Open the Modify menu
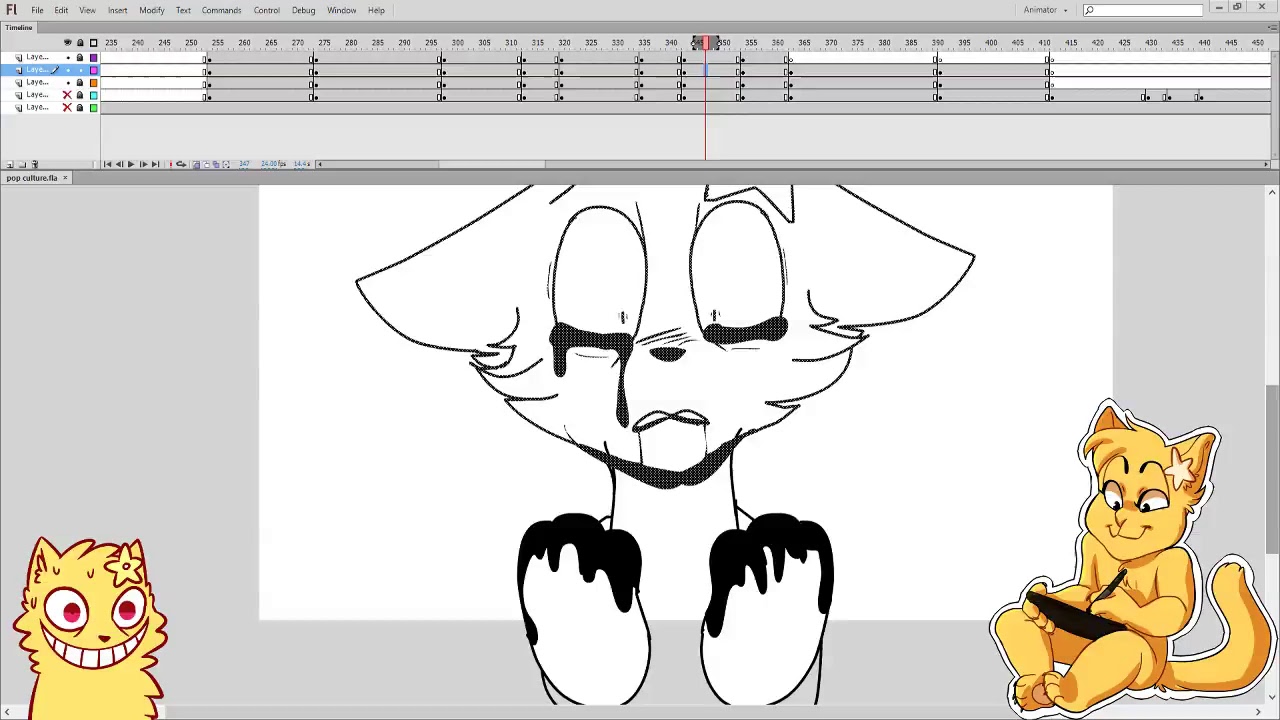1280x720 pixels. point(151,10)
